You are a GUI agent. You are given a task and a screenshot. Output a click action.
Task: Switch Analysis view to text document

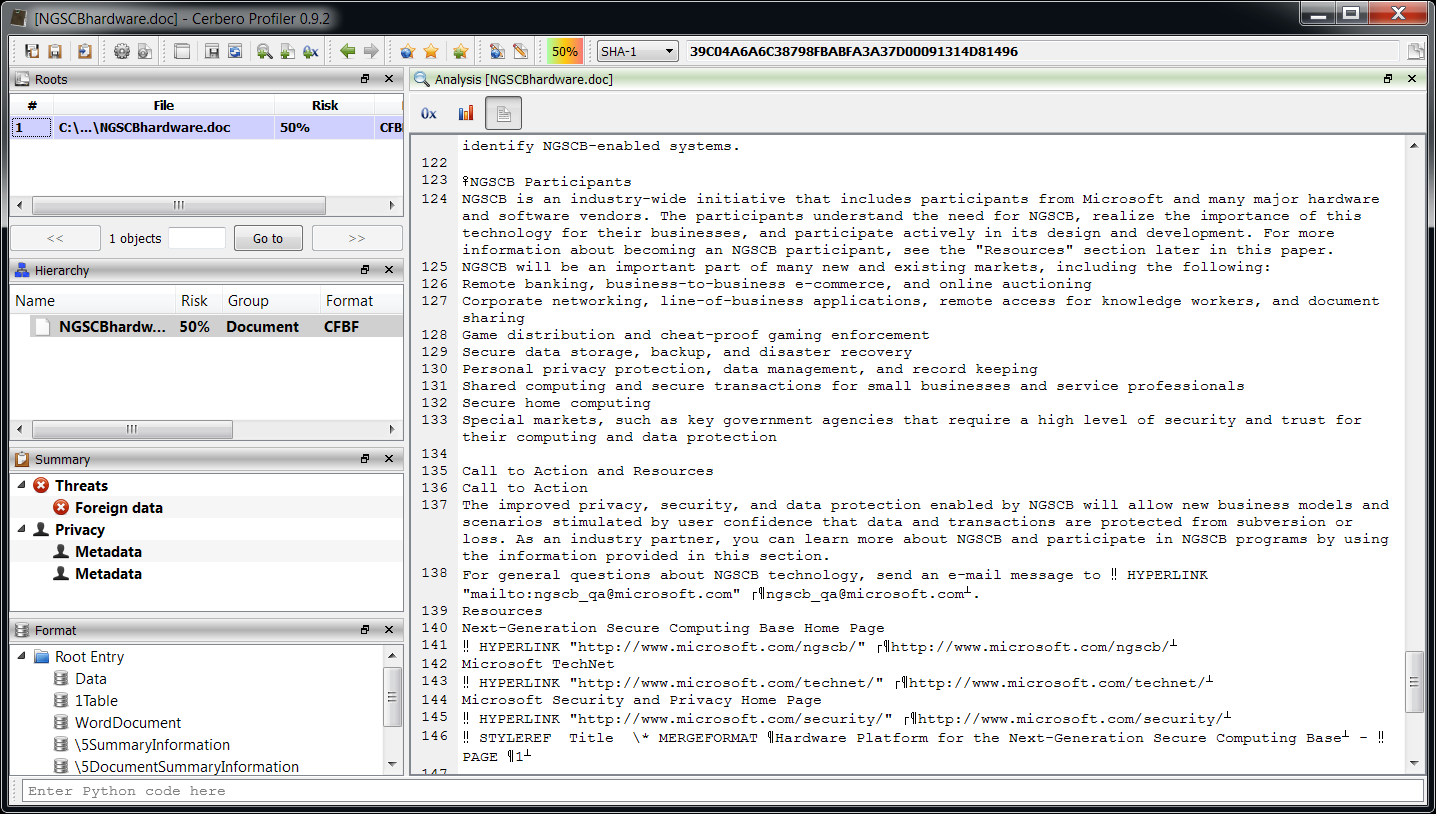pos(504,113)
